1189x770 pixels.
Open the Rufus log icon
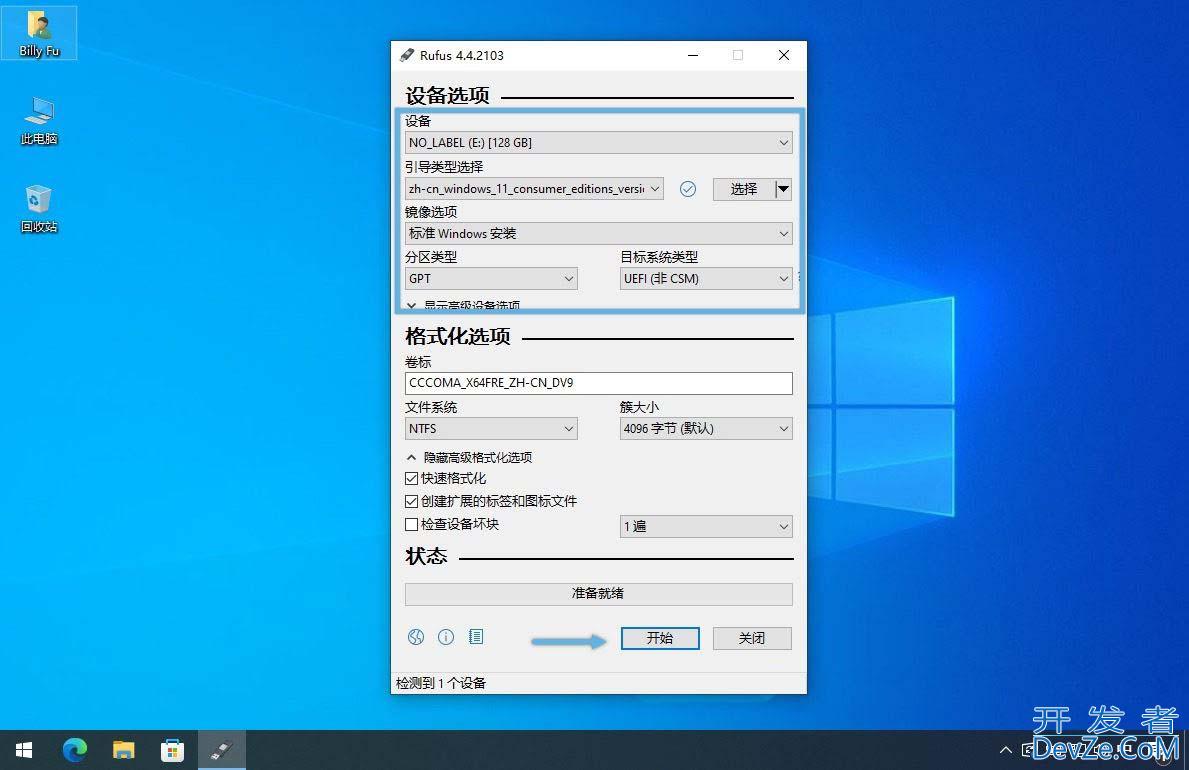pyautogui.click(x=476, y=636)
